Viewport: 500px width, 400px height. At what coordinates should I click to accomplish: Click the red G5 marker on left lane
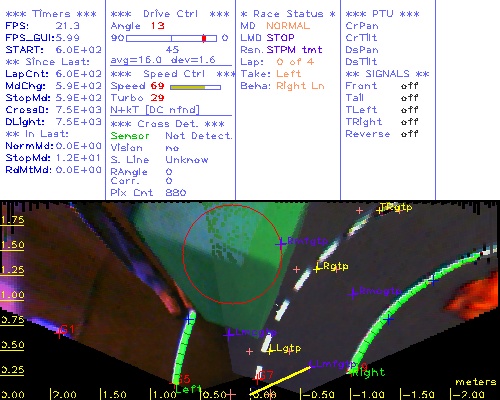[x=177, y=380]
